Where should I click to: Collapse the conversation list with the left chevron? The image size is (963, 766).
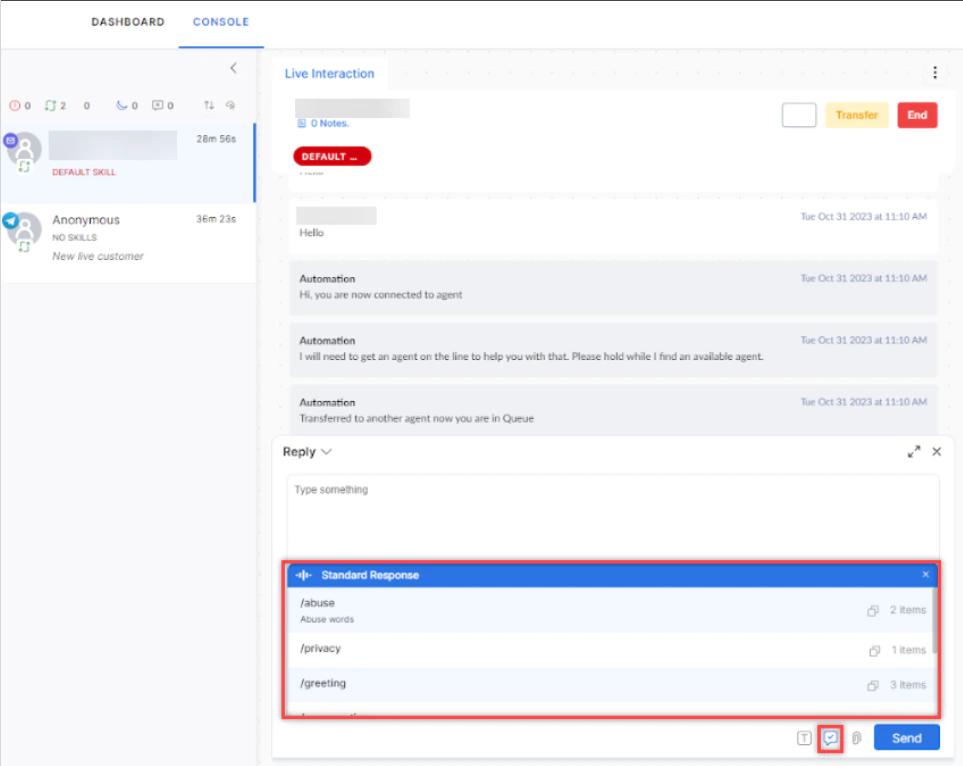[x=233, y=68]
